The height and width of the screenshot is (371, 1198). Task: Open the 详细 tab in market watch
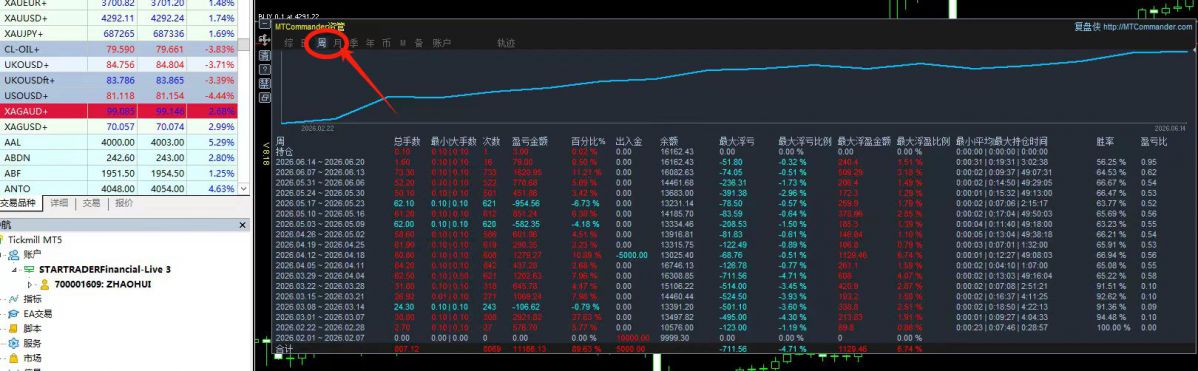pos(60,203)
